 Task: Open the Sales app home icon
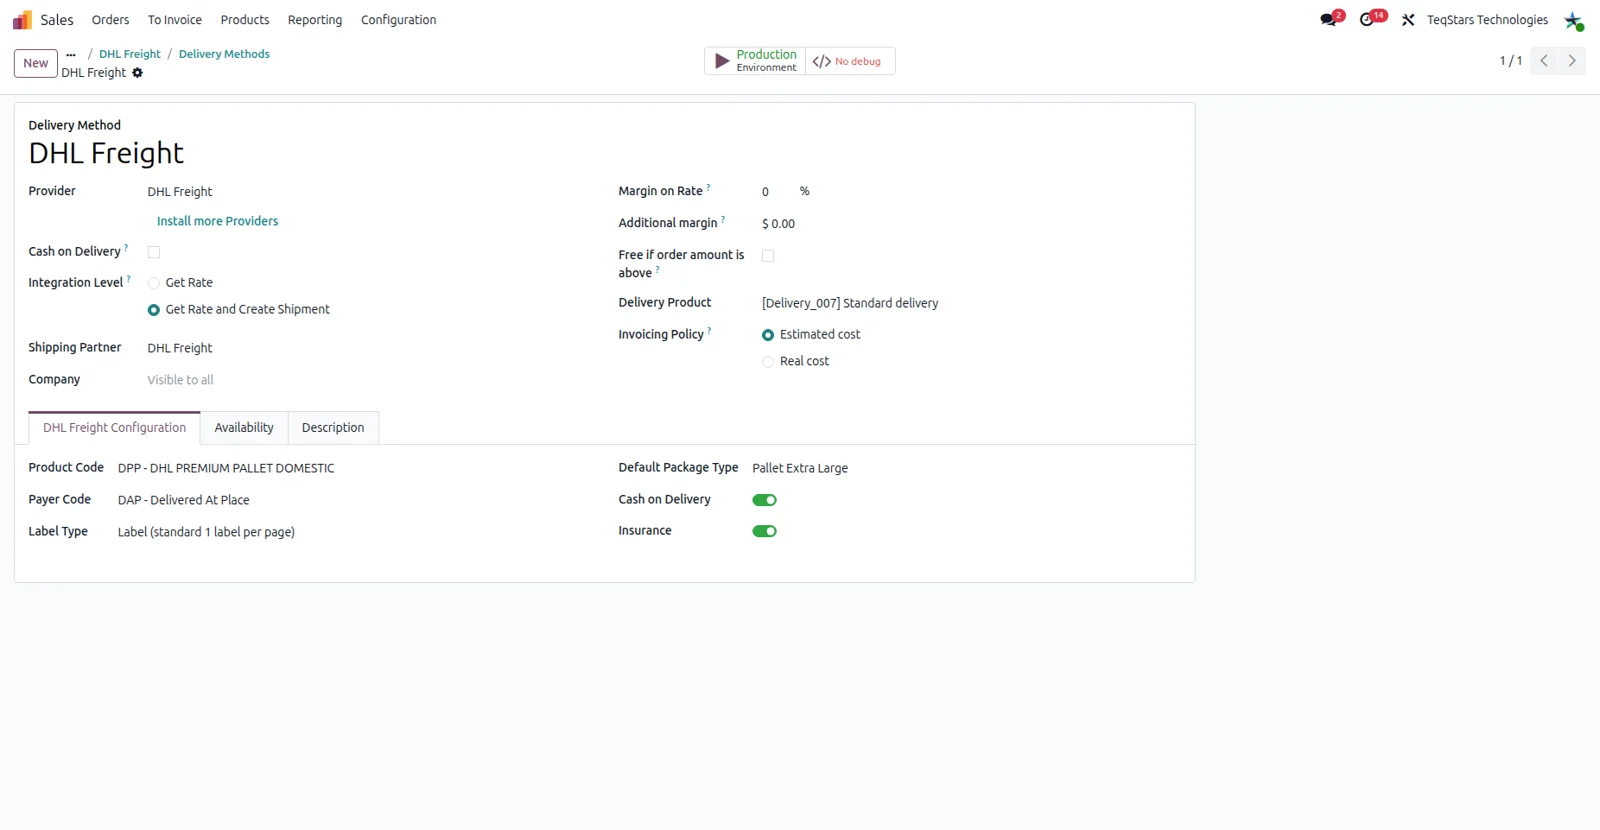[22, 20]
